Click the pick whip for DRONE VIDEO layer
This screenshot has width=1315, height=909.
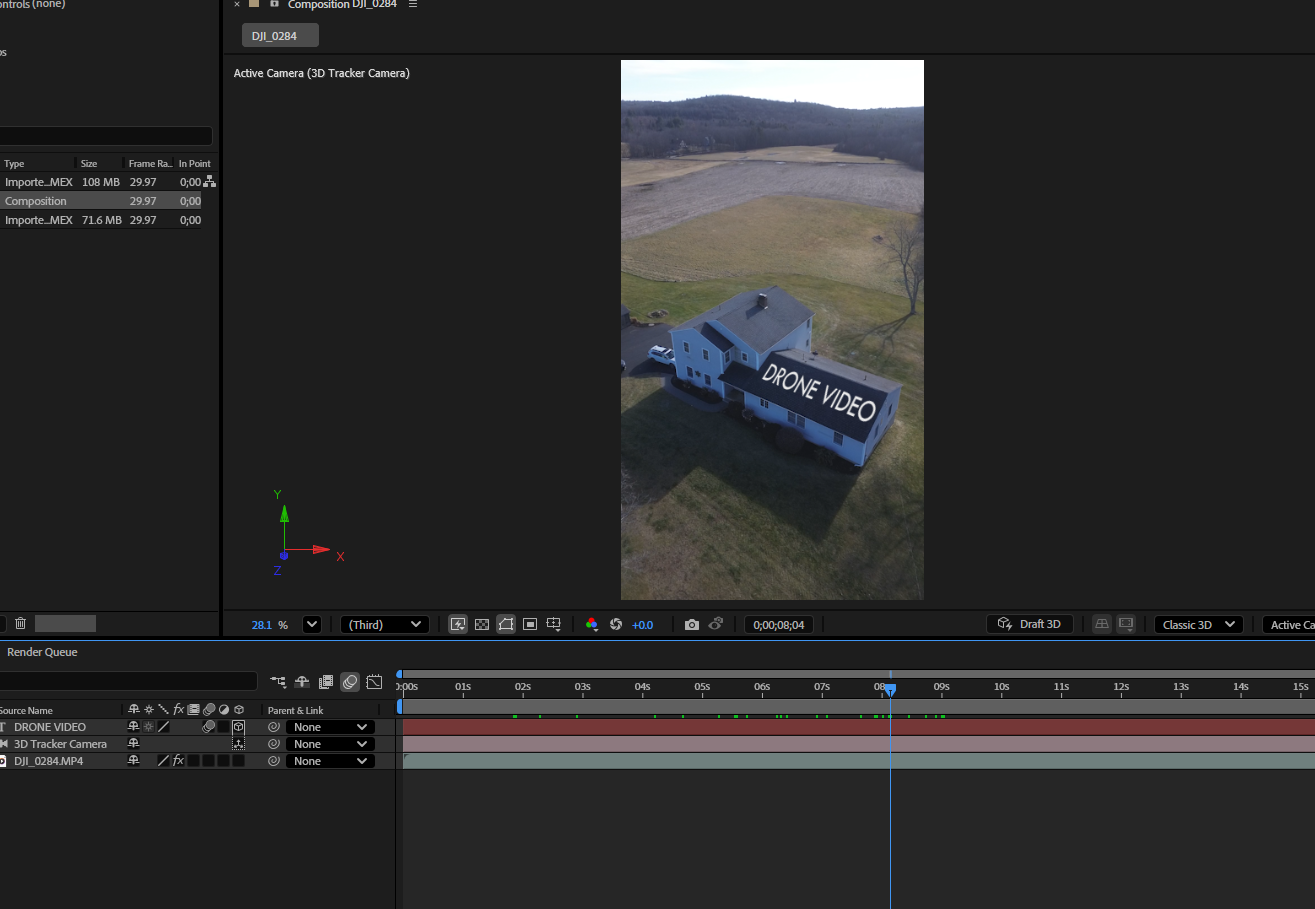point(273,728)
